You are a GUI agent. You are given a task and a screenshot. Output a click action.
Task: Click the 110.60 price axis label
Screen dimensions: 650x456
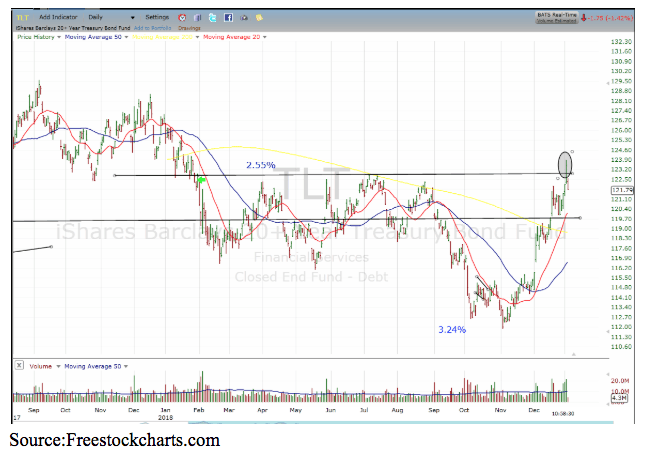(x=621, y=347)
